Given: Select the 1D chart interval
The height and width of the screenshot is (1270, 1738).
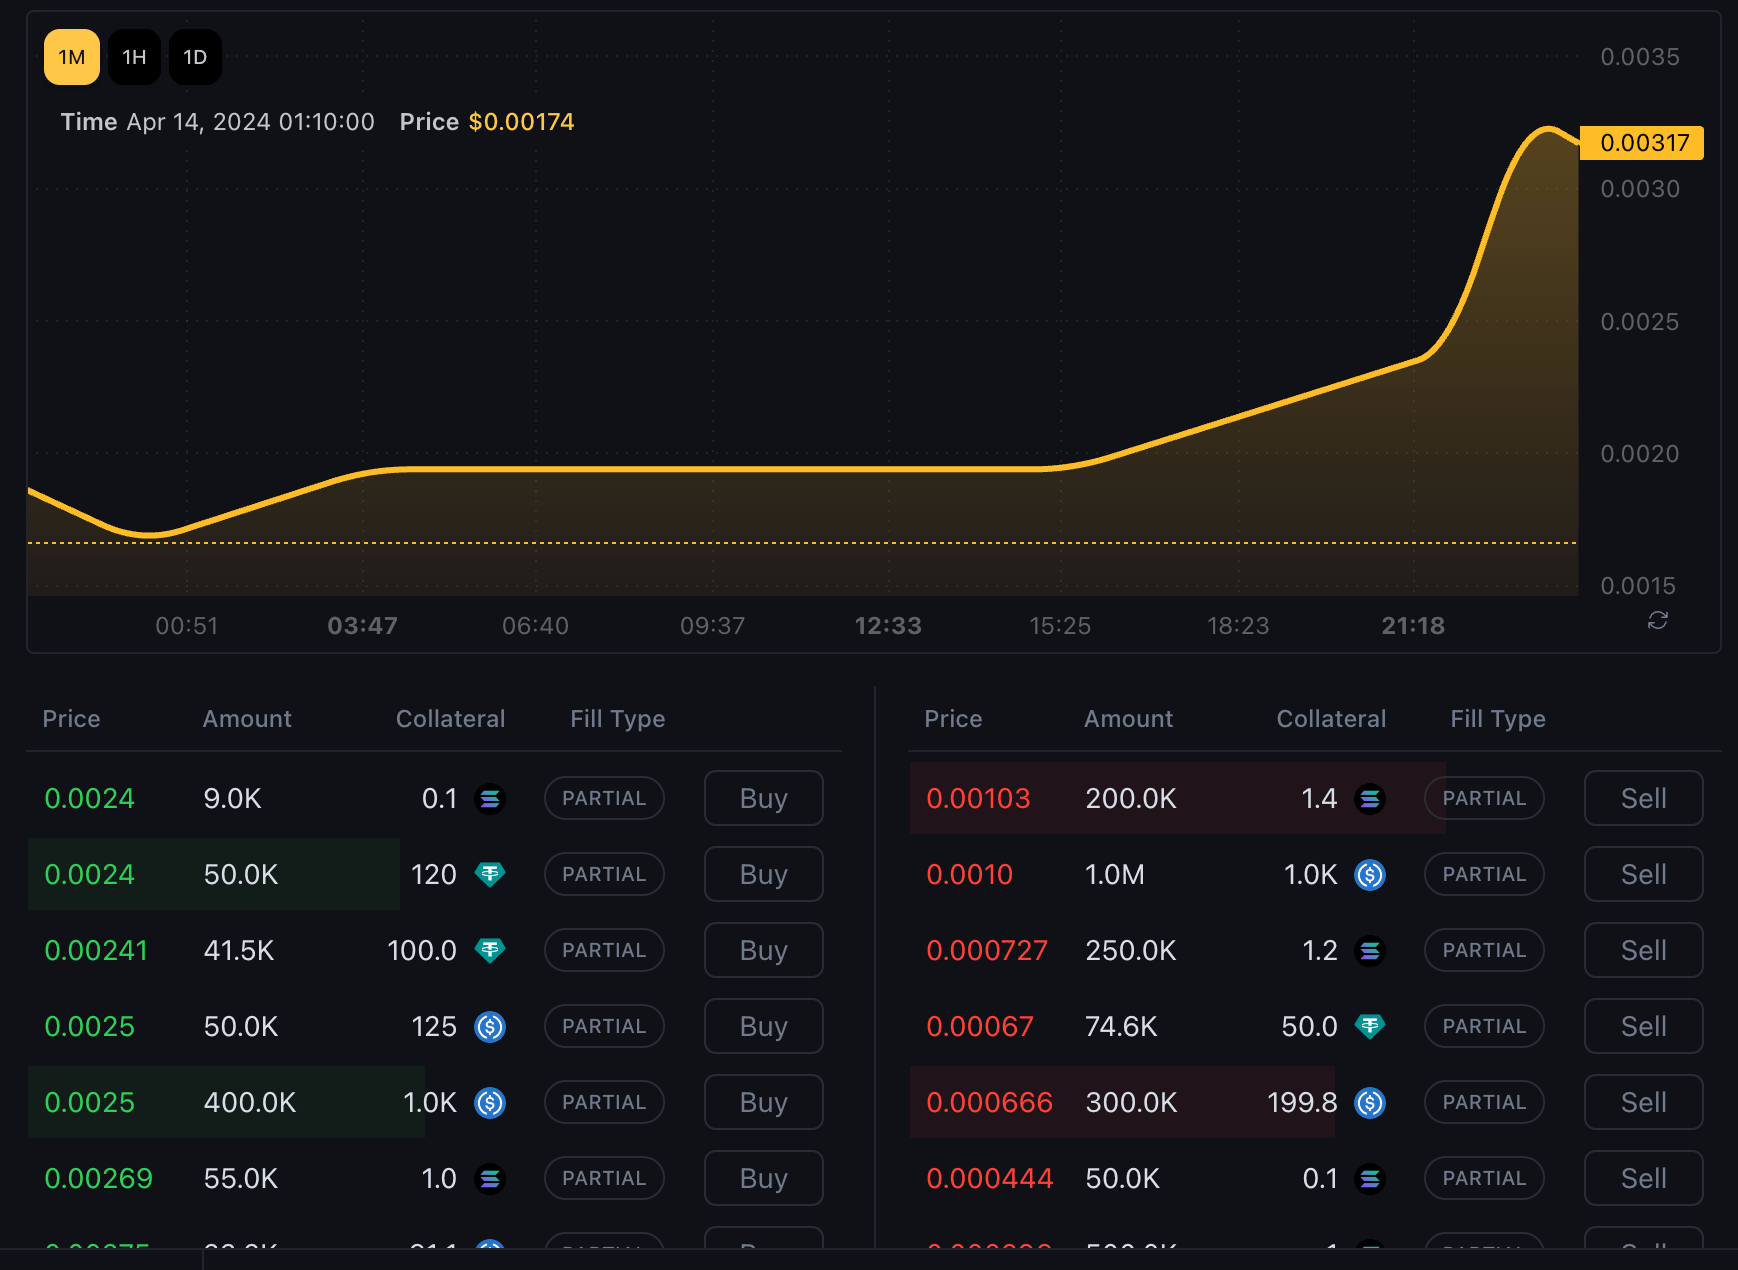Looking at the screenshot, I should click(x=195, y=57).
